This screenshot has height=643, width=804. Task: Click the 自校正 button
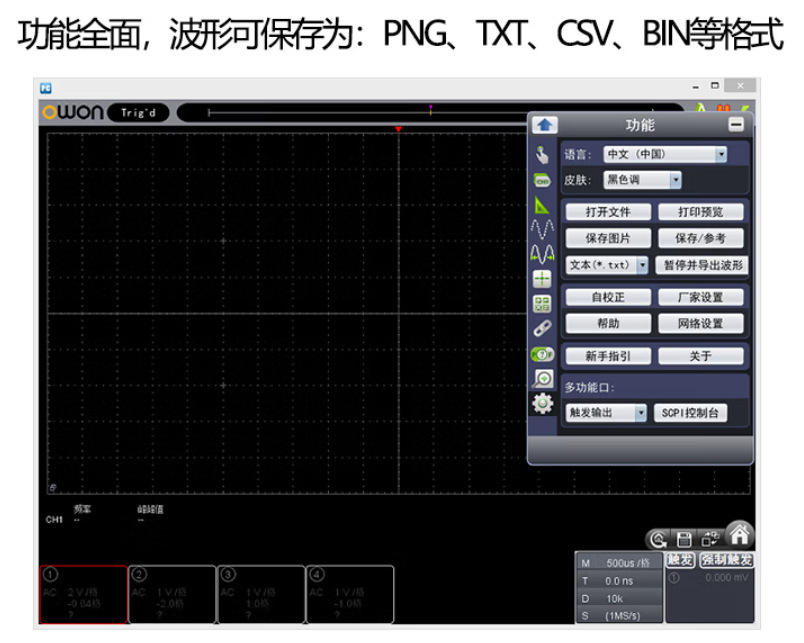(x=608, y=297)
